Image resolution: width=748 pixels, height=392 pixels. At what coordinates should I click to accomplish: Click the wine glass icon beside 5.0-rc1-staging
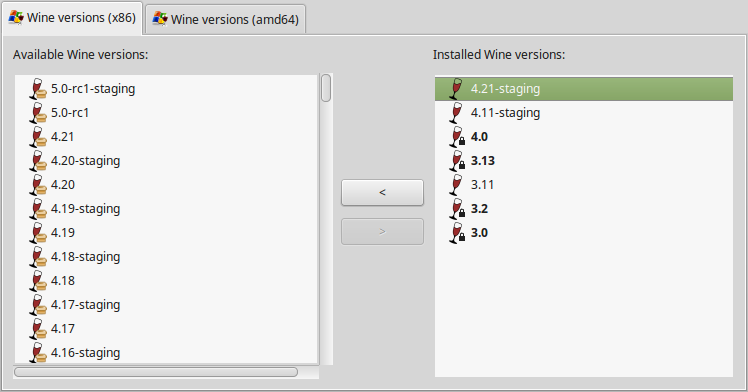pos(38,89)
